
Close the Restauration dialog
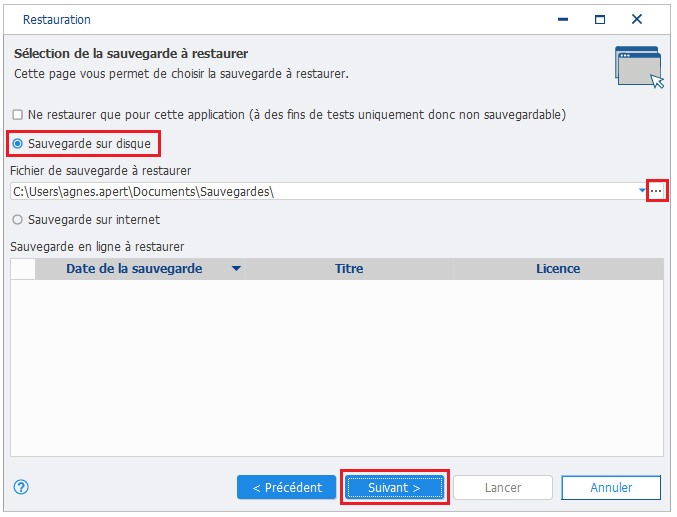[x=637, y=19]
